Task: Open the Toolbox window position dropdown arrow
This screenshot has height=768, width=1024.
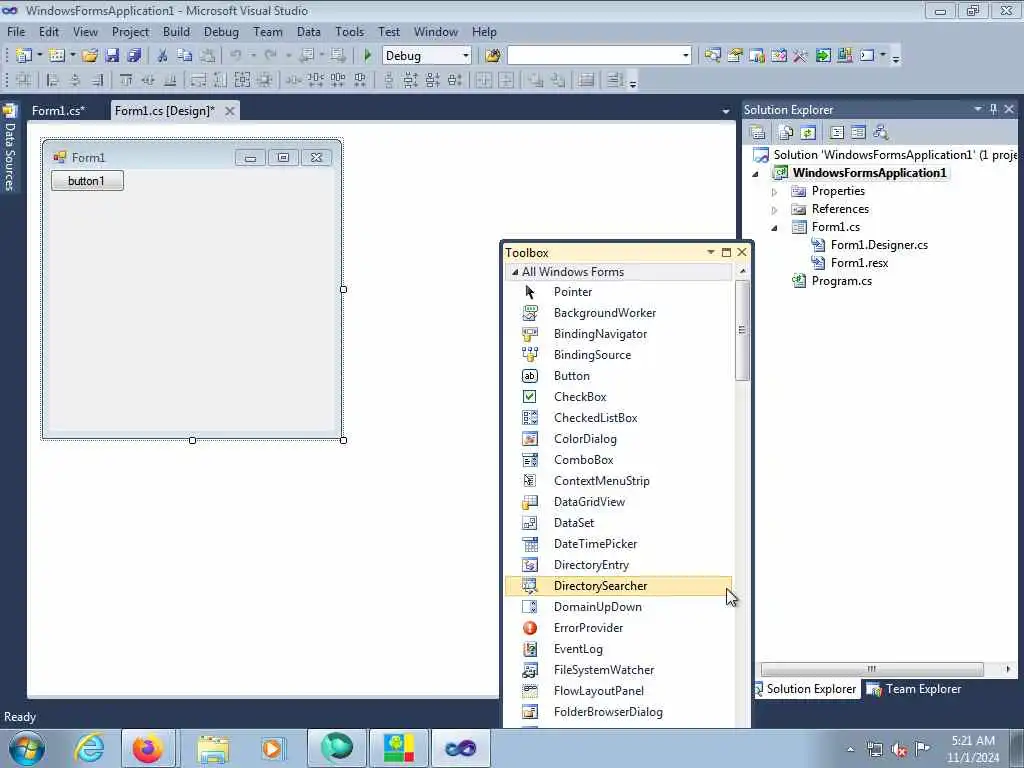Action: pyautogui.click(x=711, y=252)
